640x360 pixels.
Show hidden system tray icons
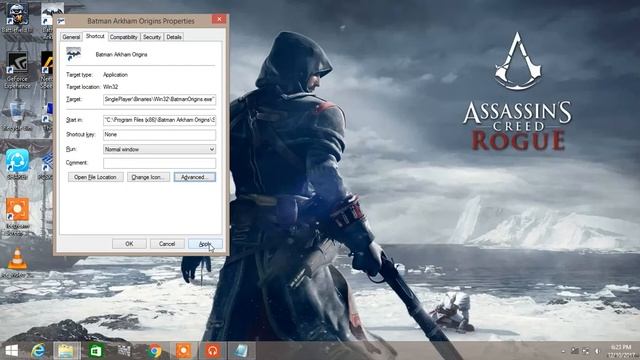[564, 351]
